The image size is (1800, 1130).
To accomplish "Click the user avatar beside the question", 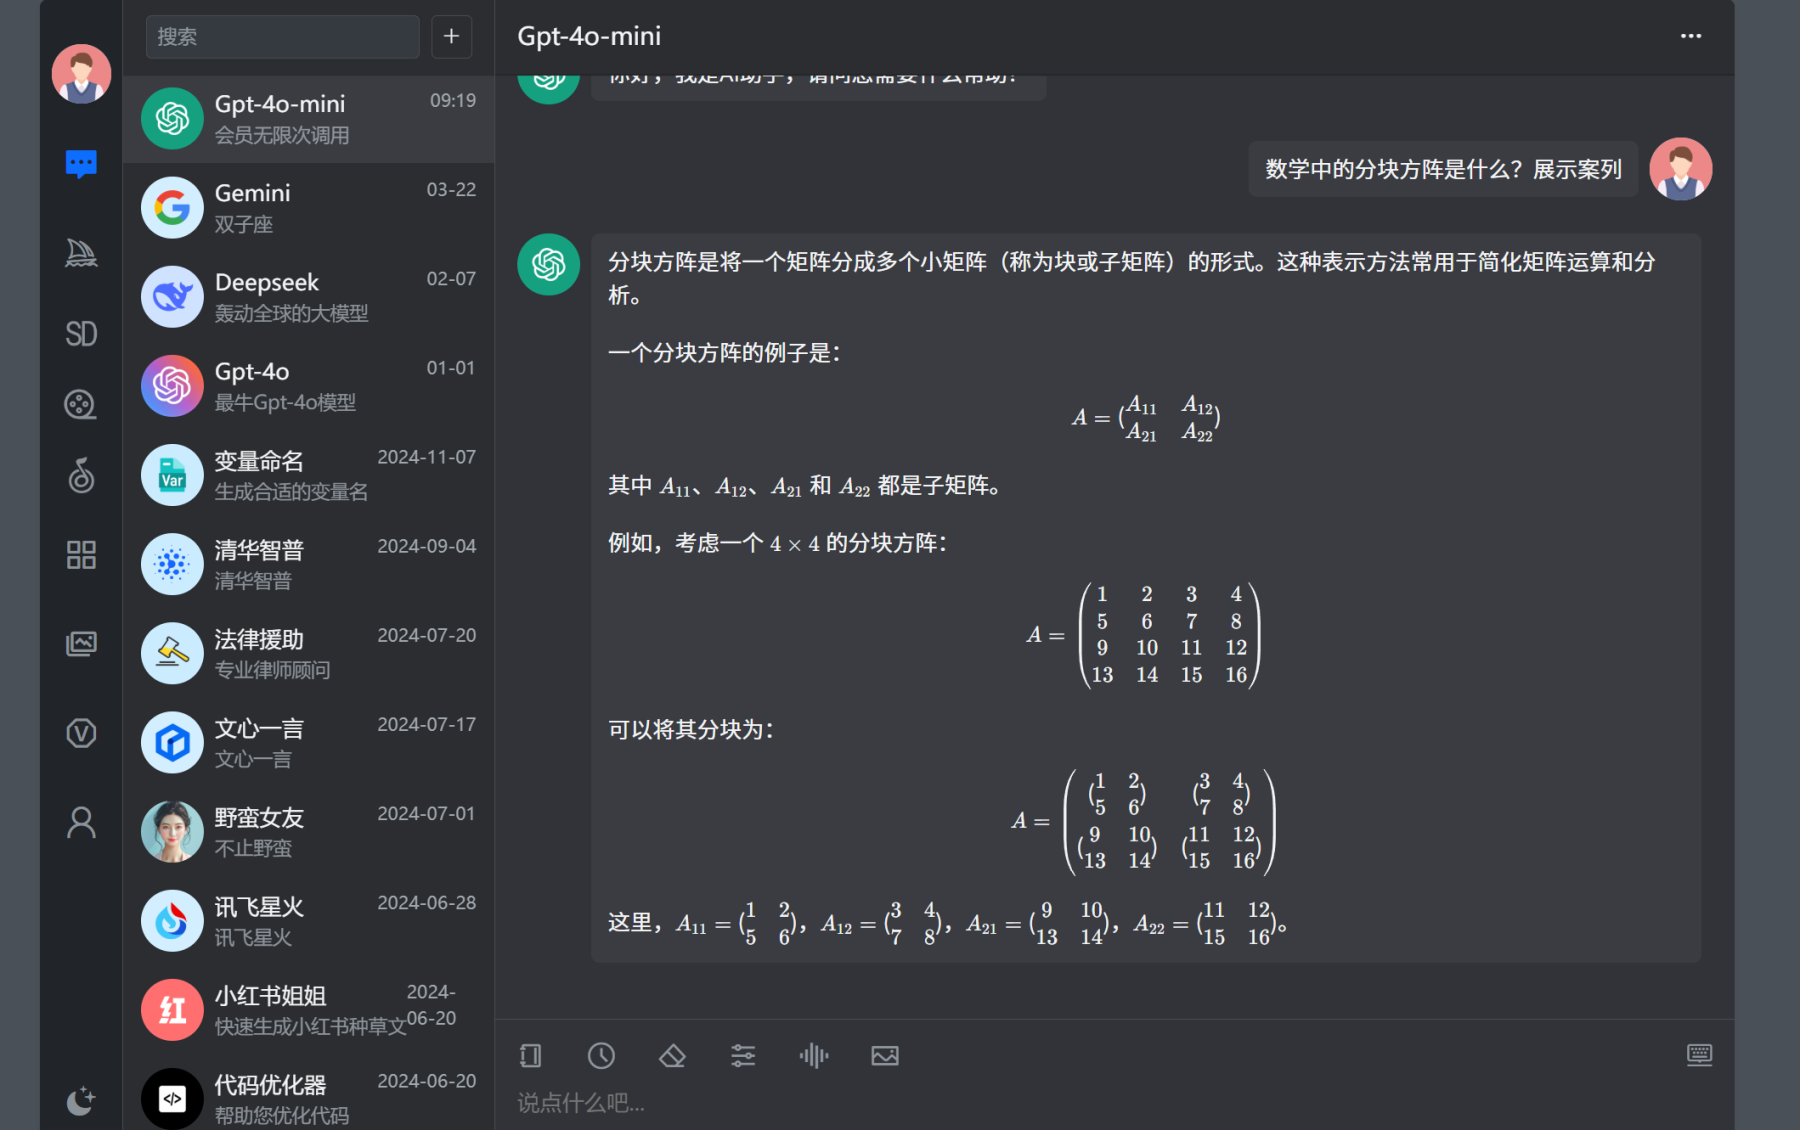I will (1680, 168).
